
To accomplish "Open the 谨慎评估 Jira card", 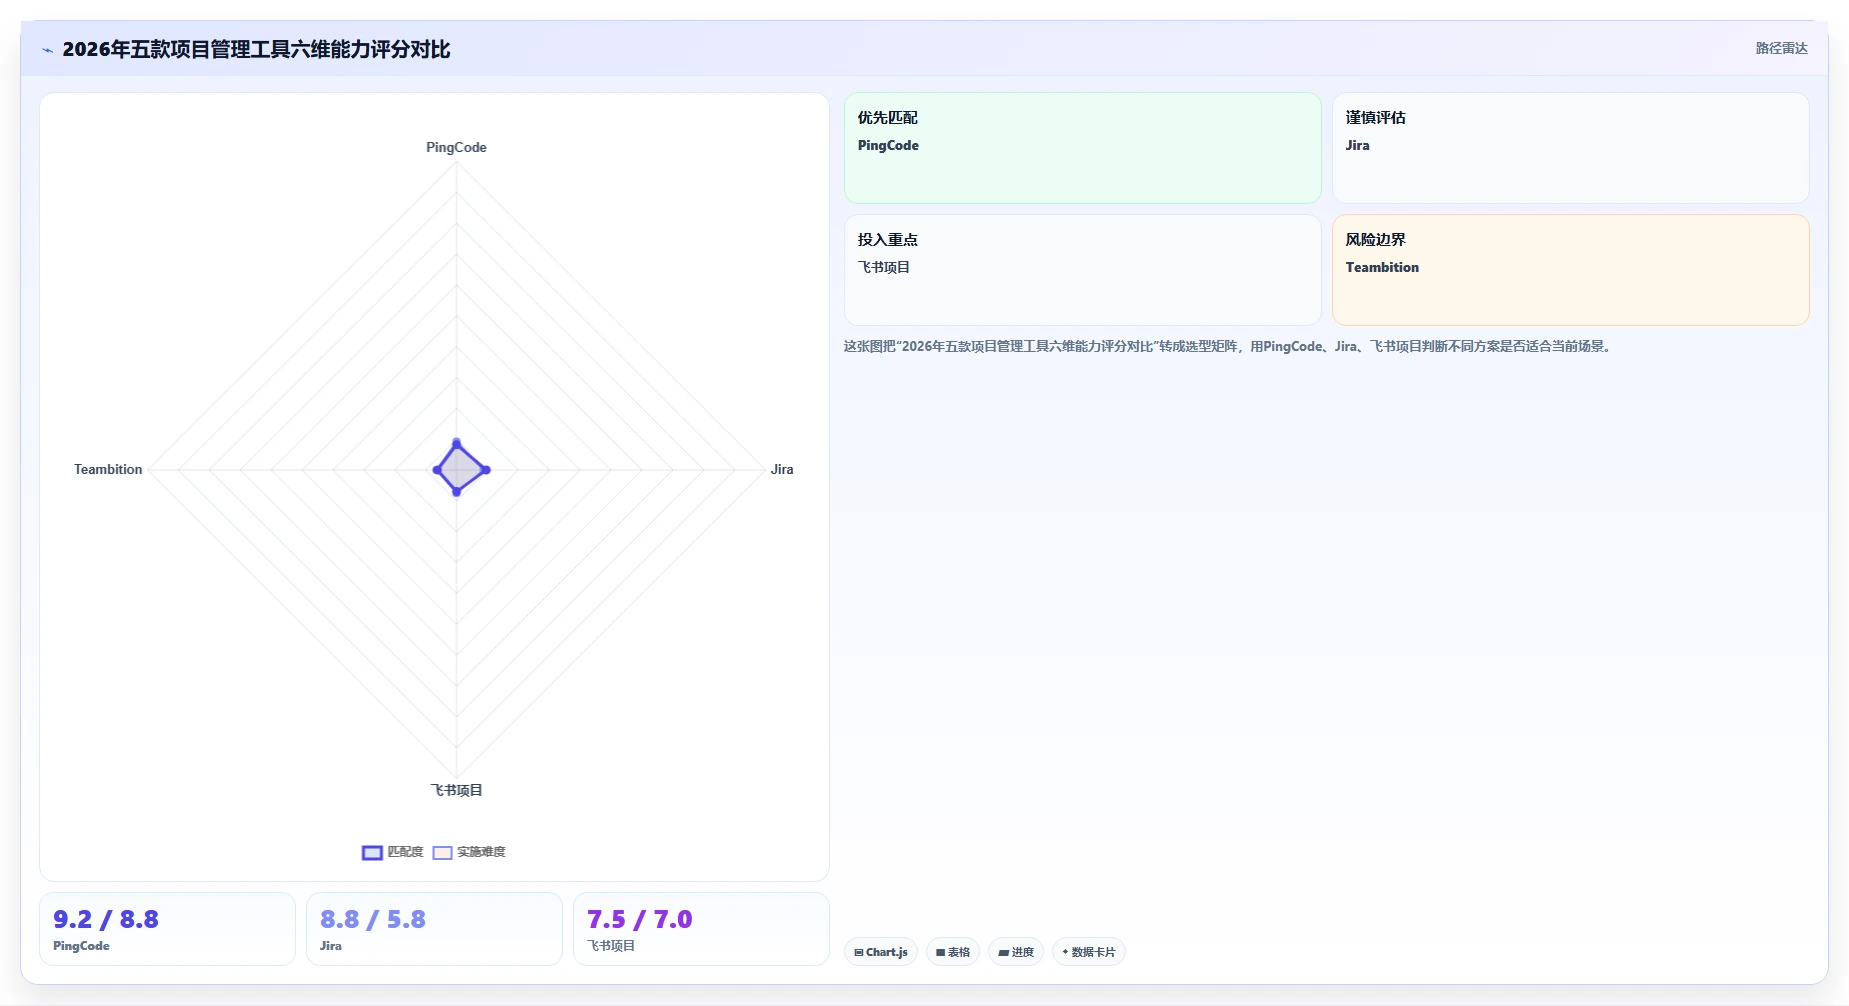I will pyautogui.click(x=1570, y=148).
